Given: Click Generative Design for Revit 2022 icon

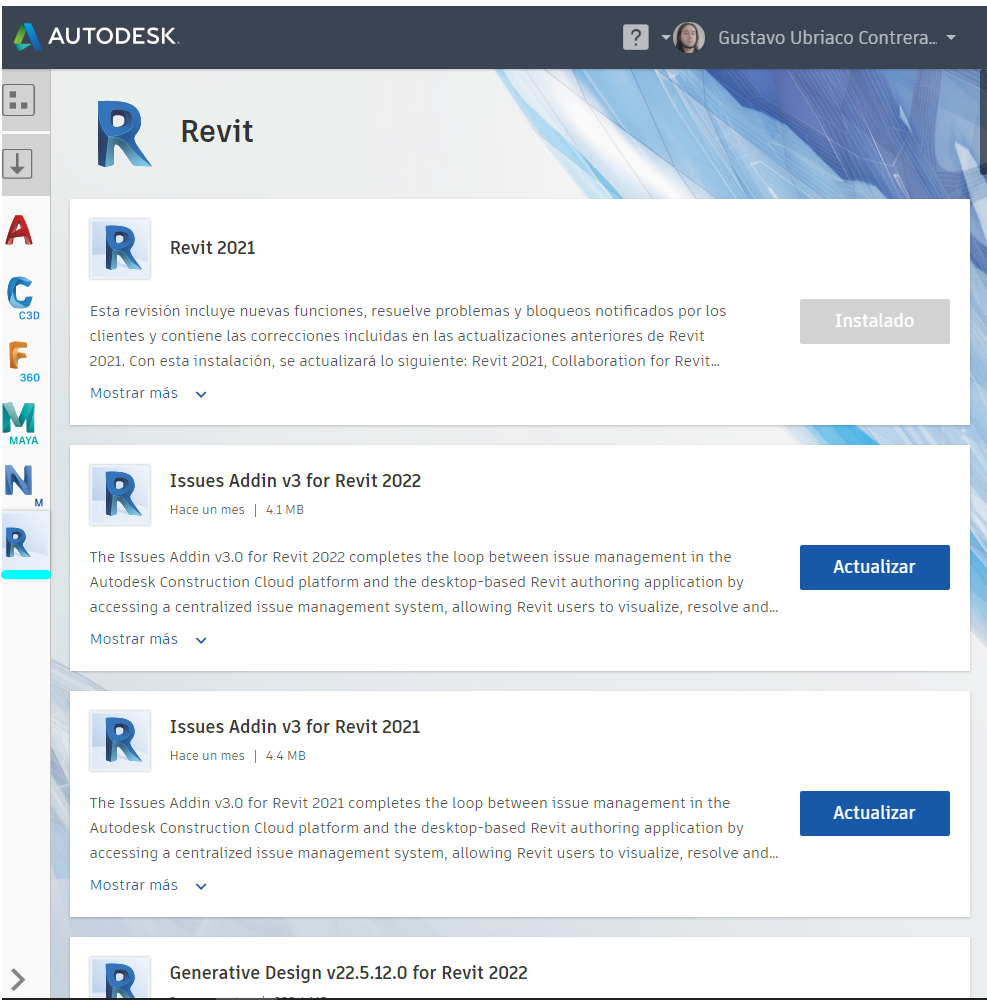Looking at the screenshot, I should pos(120,977).
